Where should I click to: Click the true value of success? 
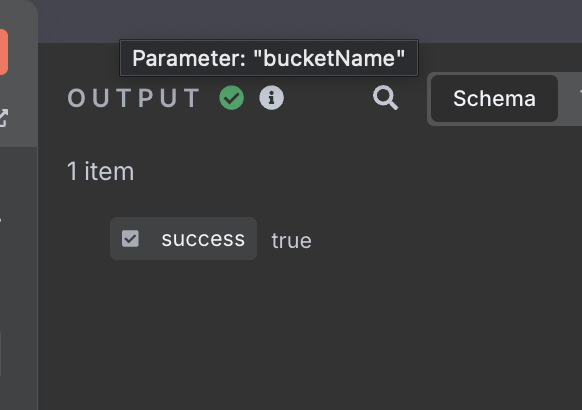point(291,240)
